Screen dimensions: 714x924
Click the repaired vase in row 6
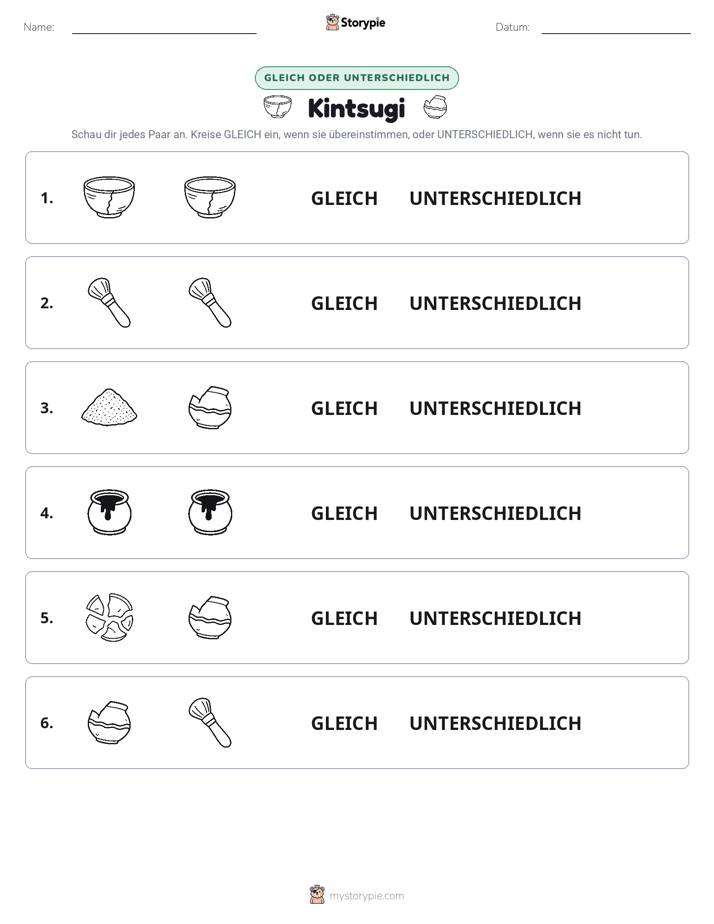(x=109, y=722)
